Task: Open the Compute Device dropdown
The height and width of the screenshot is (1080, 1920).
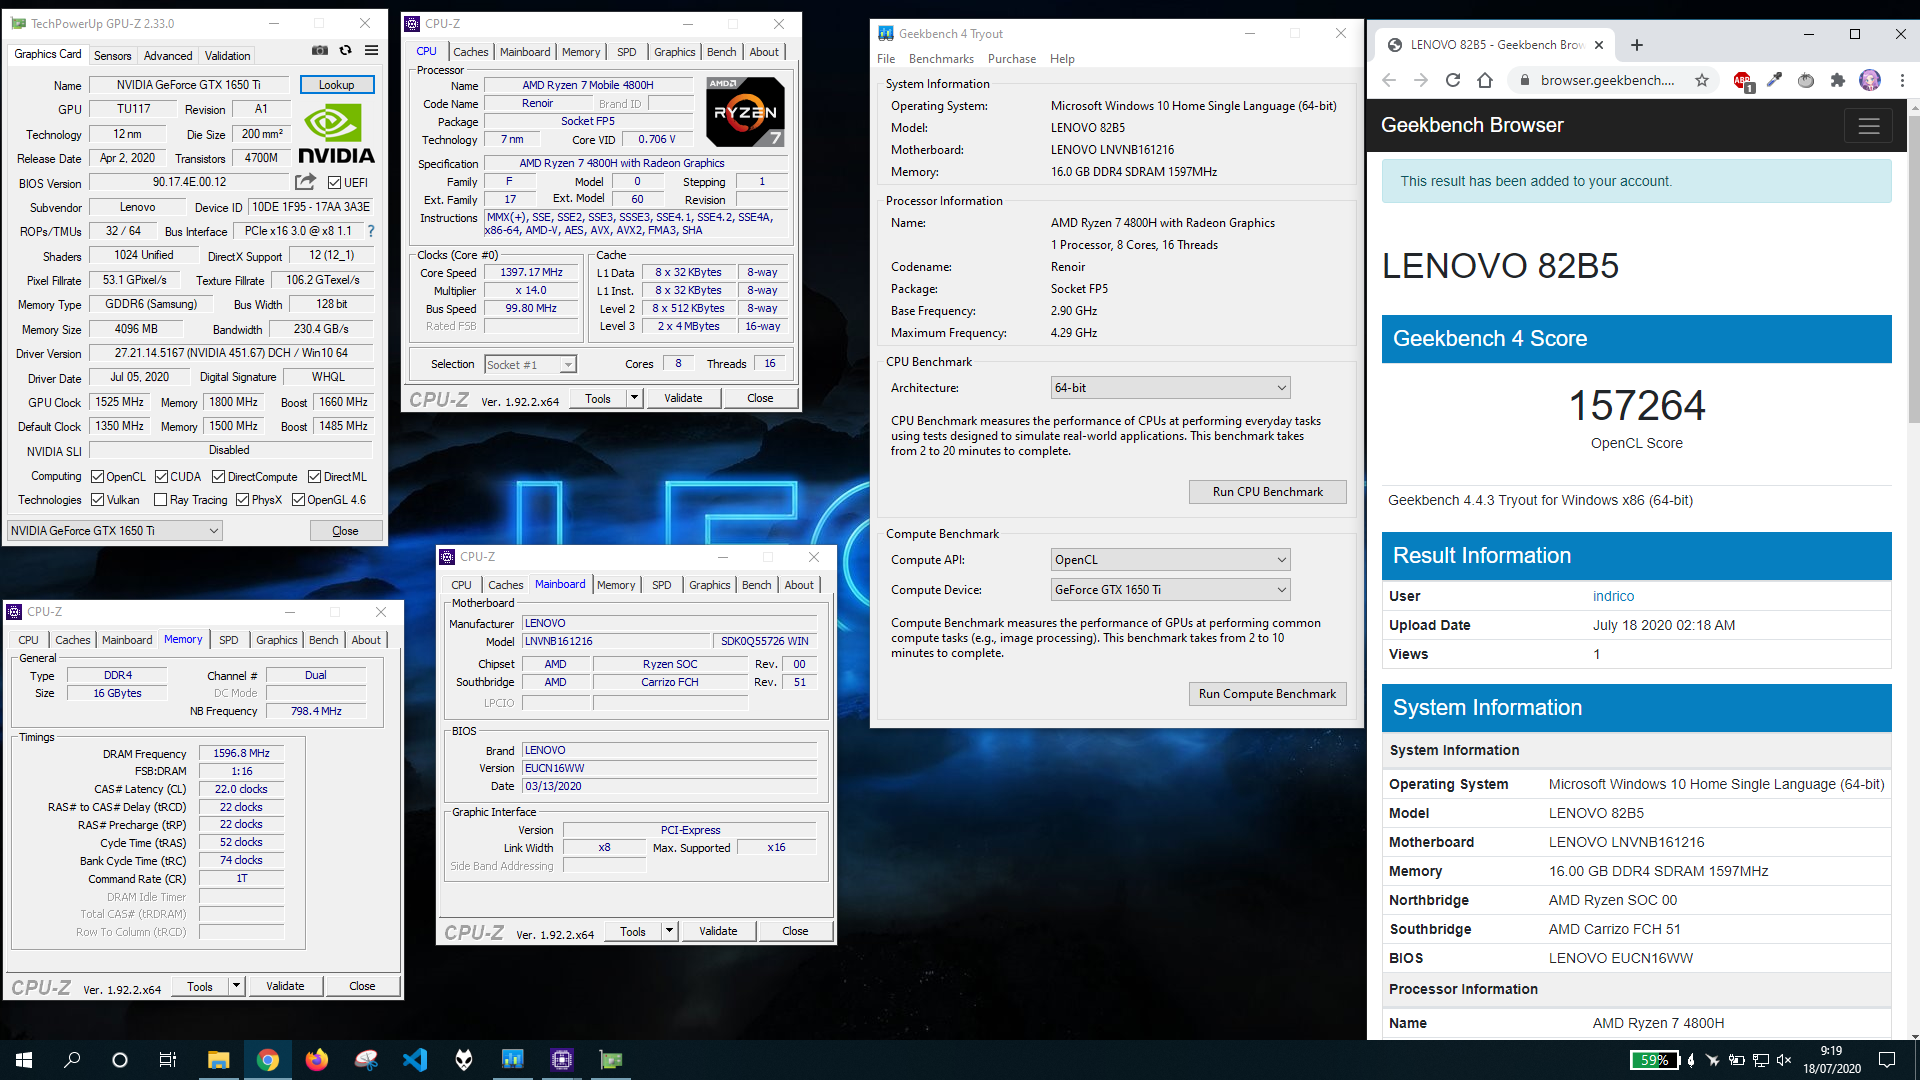Action: pyautogui.click(x=1170, y=590)
